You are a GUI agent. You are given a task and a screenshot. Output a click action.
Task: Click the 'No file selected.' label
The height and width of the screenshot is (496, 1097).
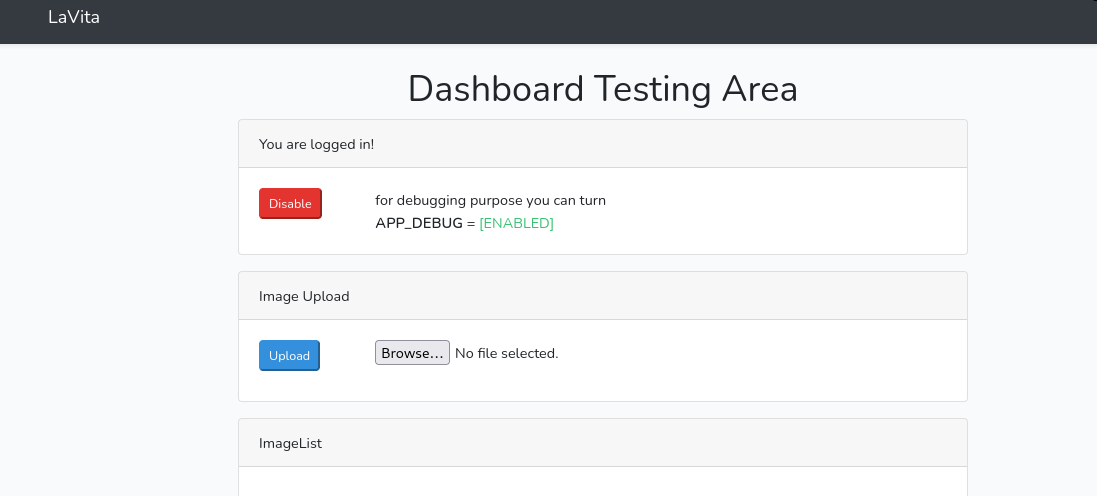(506, 353)
